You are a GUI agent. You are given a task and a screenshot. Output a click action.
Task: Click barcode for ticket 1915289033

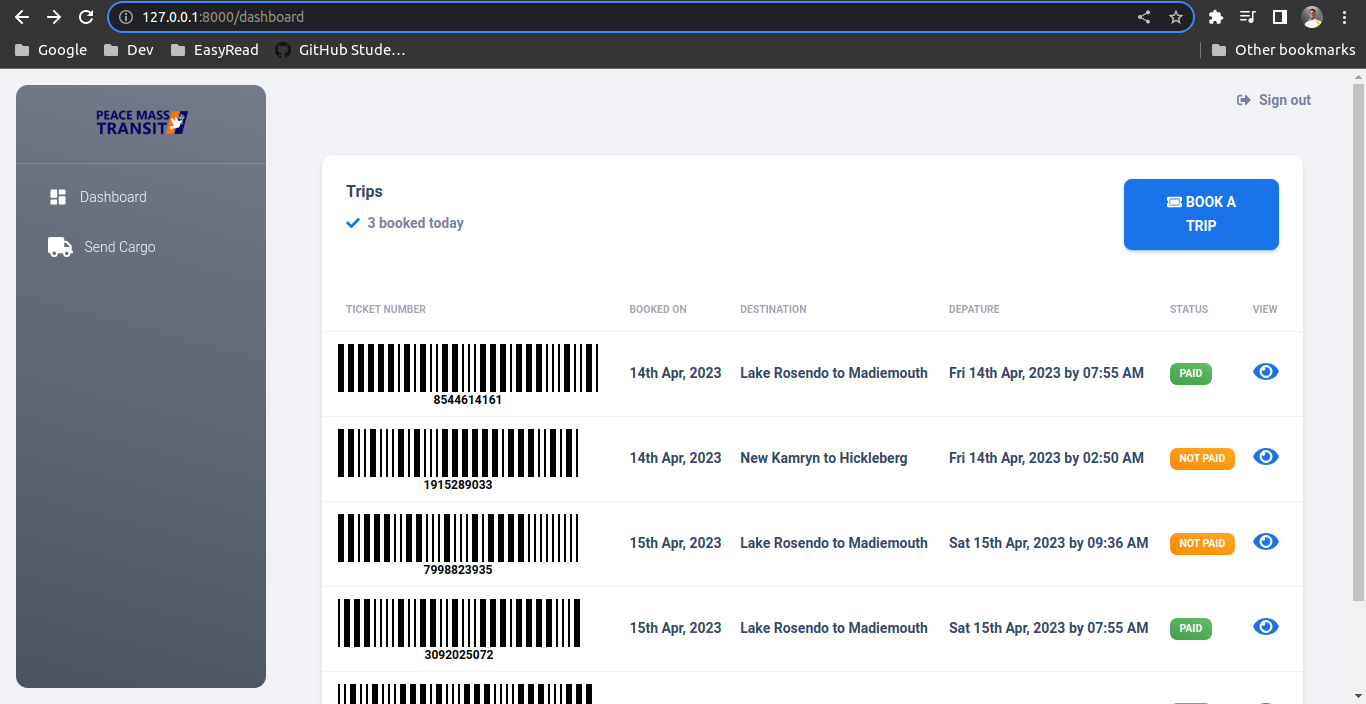pyautogui.click(x=458, y=453)
